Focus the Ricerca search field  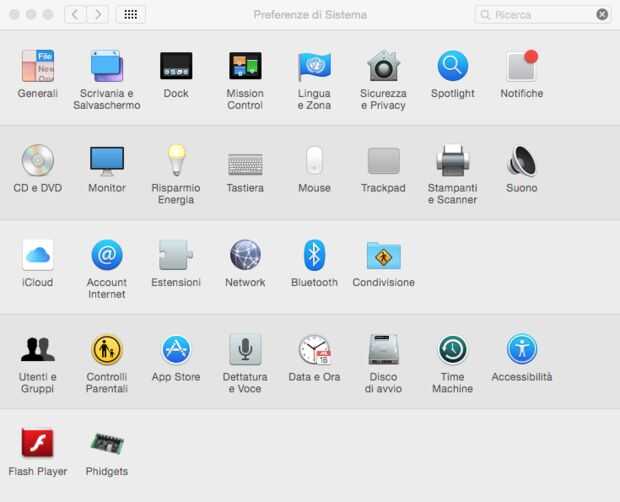click(x=542, y=15)
